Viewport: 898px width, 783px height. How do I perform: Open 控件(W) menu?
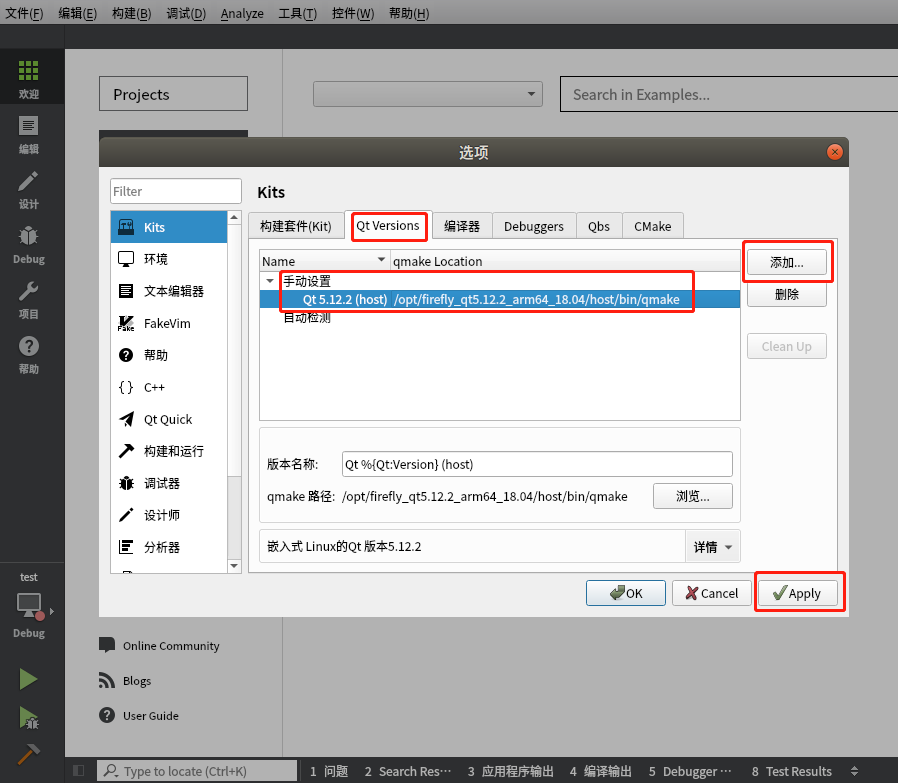click(x=352, y=13)
